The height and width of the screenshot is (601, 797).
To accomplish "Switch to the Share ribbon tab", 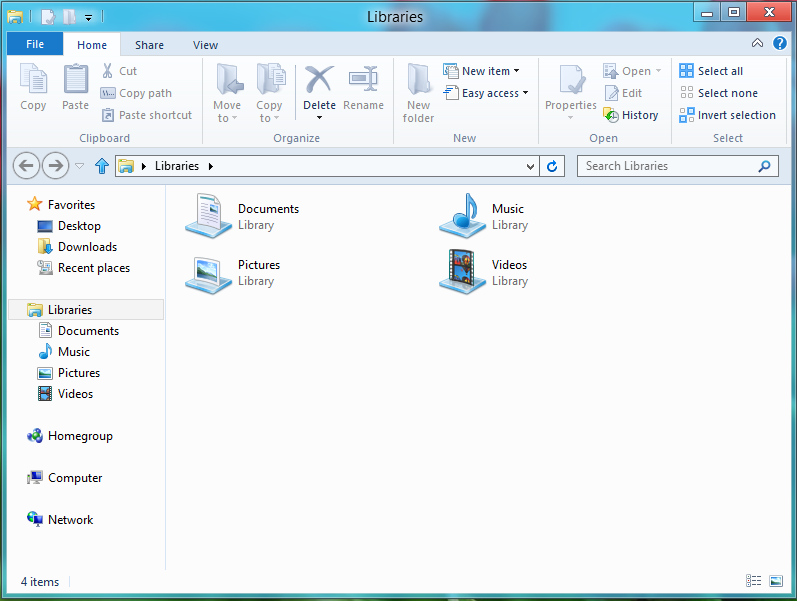I will pos(149,45).
